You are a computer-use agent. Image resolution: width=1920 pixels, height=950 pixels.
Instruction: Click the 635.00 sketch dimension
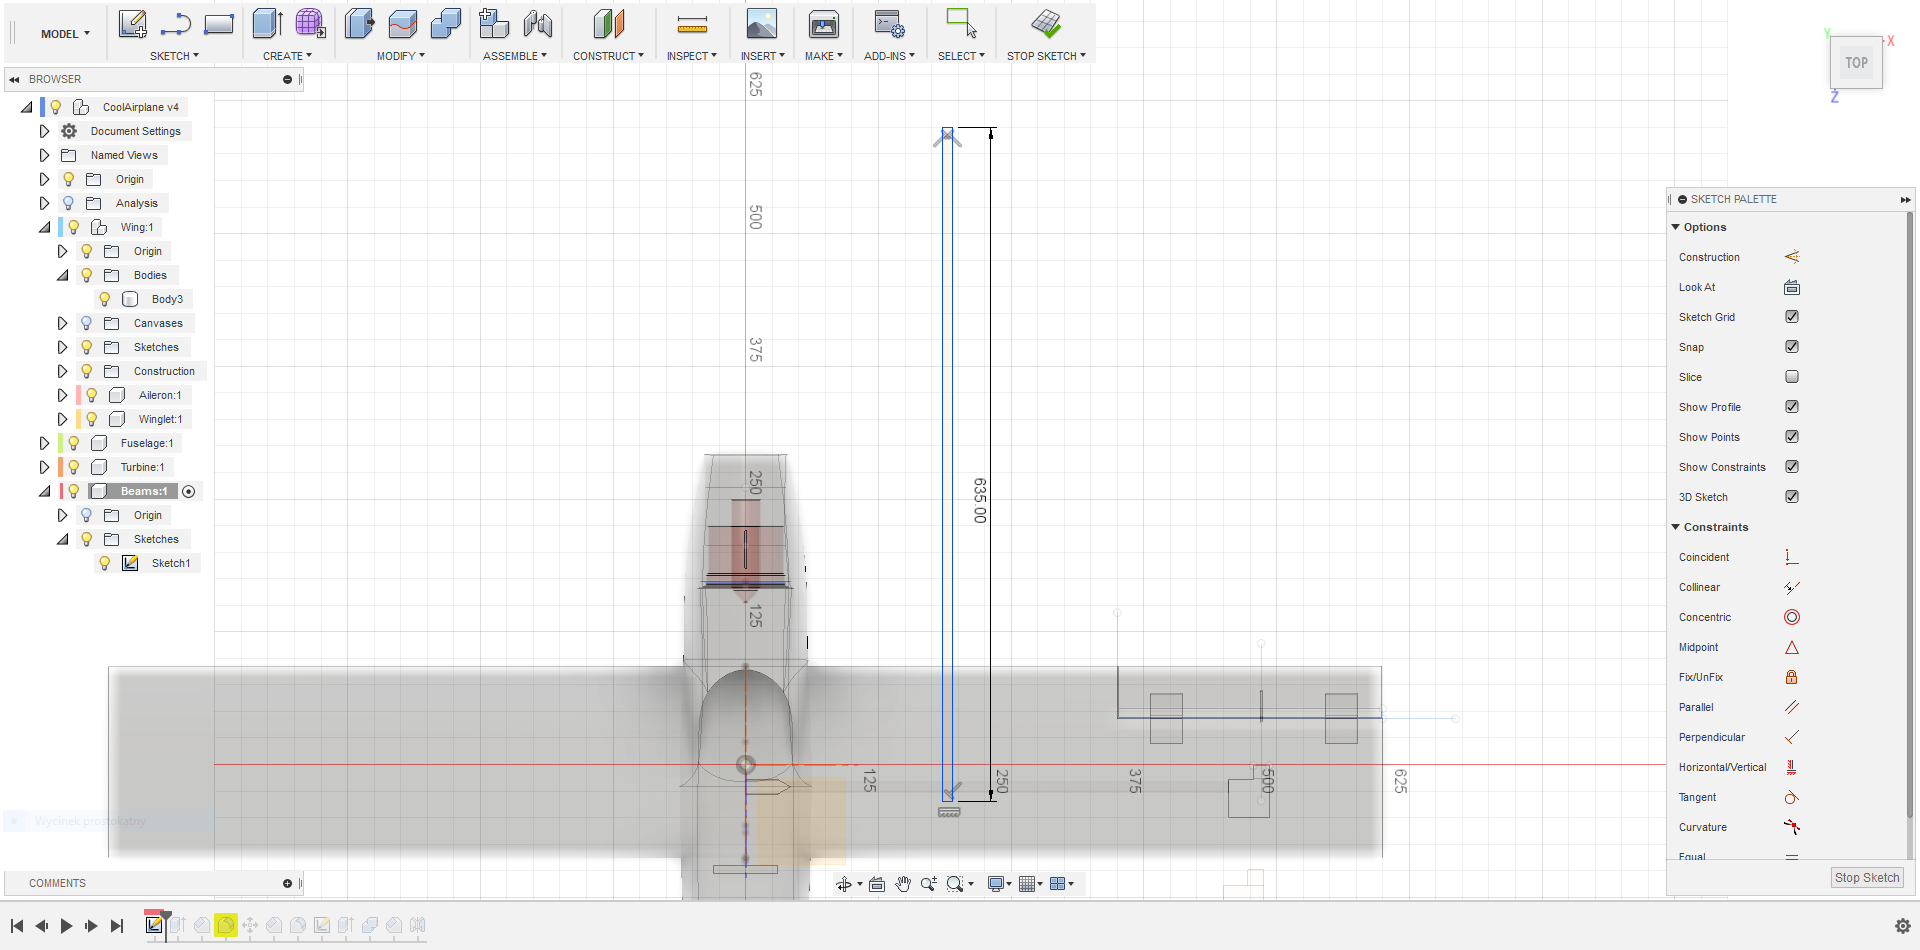click(x=980, y=500)
